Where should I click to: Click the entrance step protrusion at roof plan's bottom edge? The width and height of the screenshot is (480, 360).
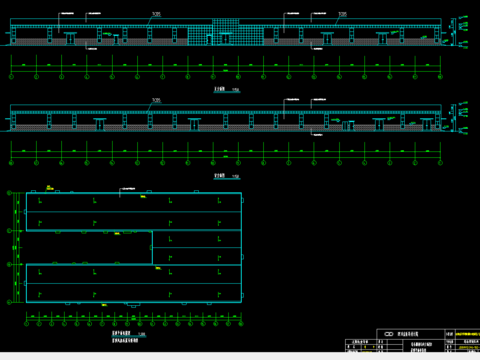click(133, 305)
